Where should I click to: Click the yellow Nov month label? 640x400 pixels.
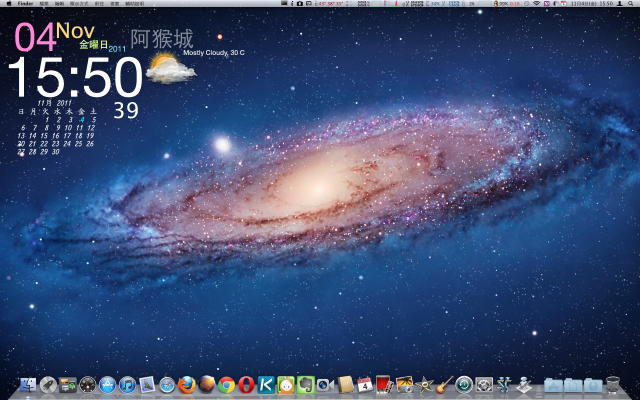[76, 31]
